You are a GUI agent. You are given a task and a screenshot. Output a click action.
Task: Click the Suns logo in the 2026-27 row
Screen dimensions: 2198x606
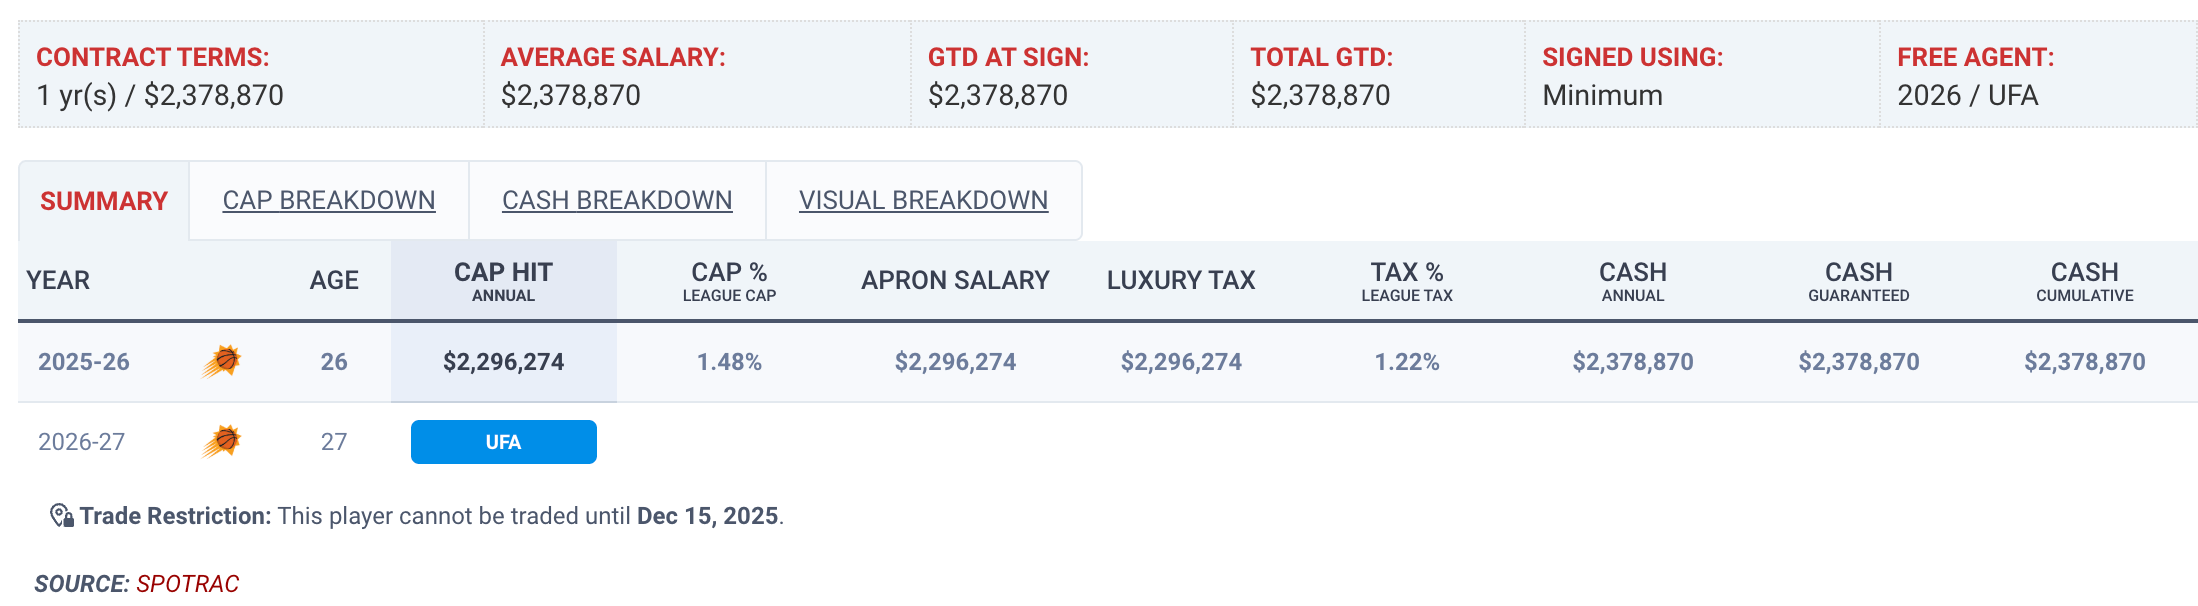coord(222,441)
